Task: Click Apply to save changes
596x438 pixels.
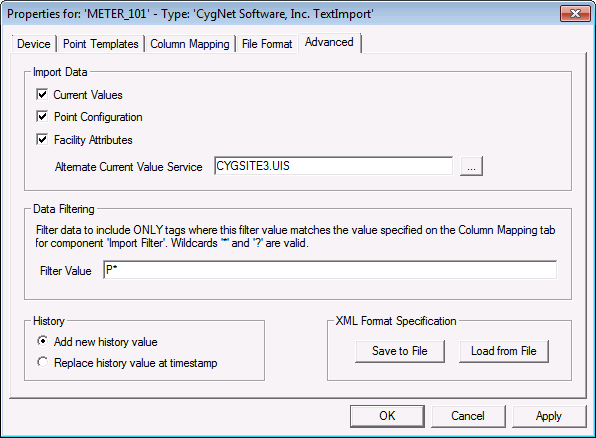Action: point(549,416)
